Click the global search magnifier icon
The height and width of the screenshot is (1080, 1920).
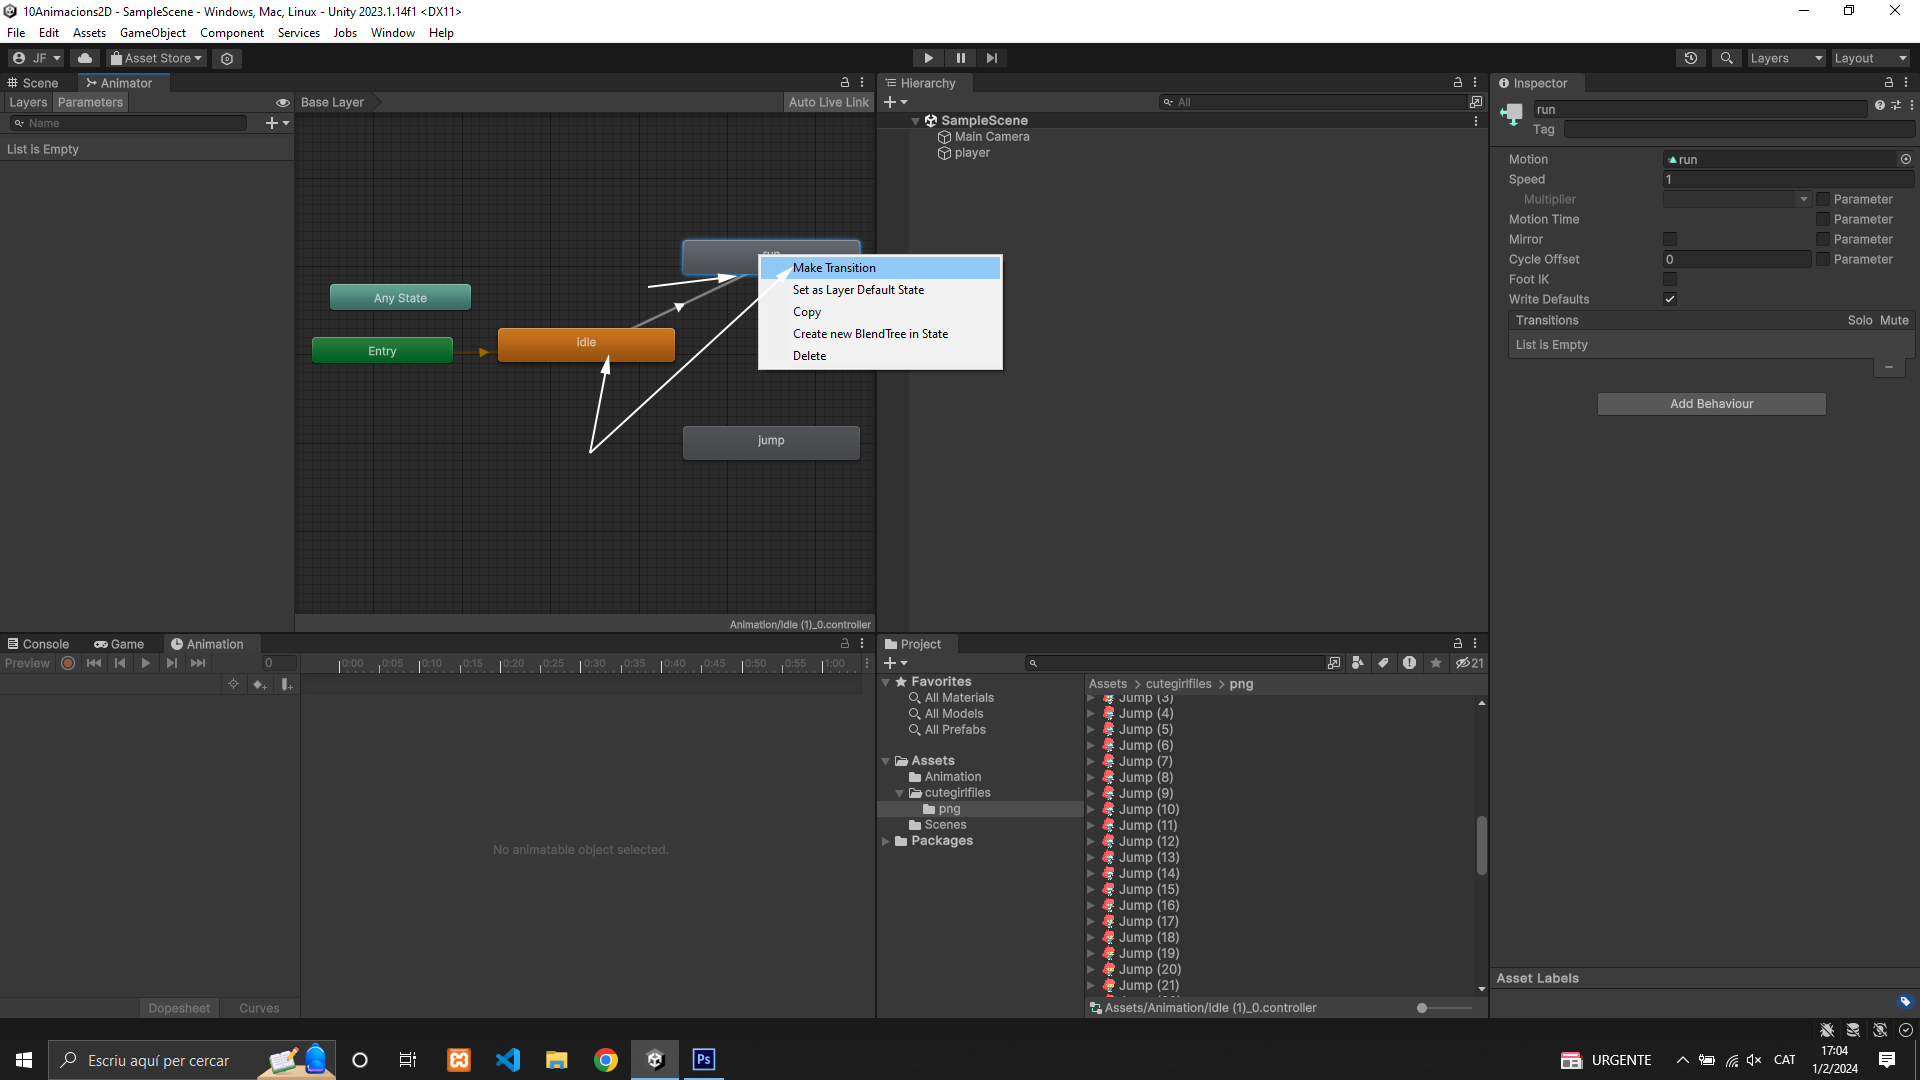(1727, 58)
